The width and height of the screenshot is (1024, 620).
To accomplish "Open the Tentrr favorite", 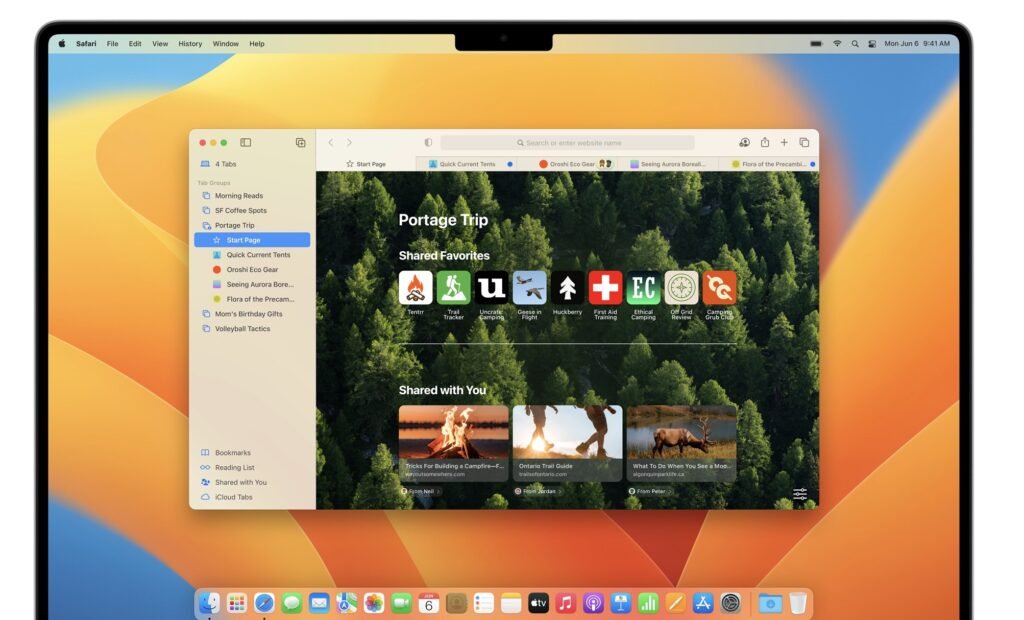I will (x=415, y=287).
